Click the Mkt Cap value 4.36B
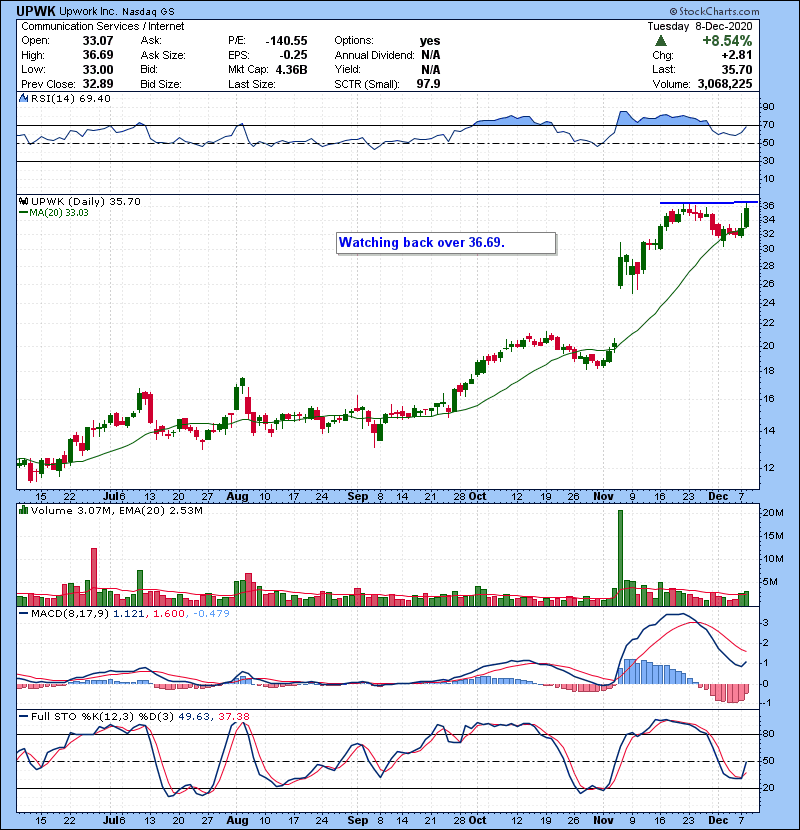 click(291, 69)
